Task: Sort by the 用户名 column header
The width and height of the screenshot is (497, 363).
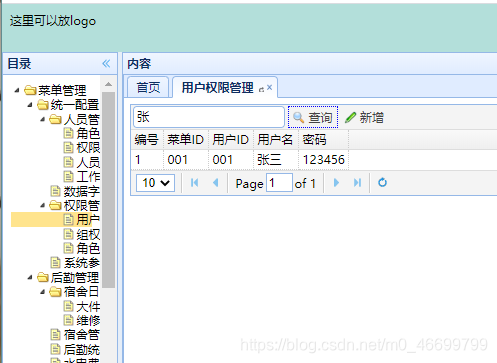Action: 276,139
